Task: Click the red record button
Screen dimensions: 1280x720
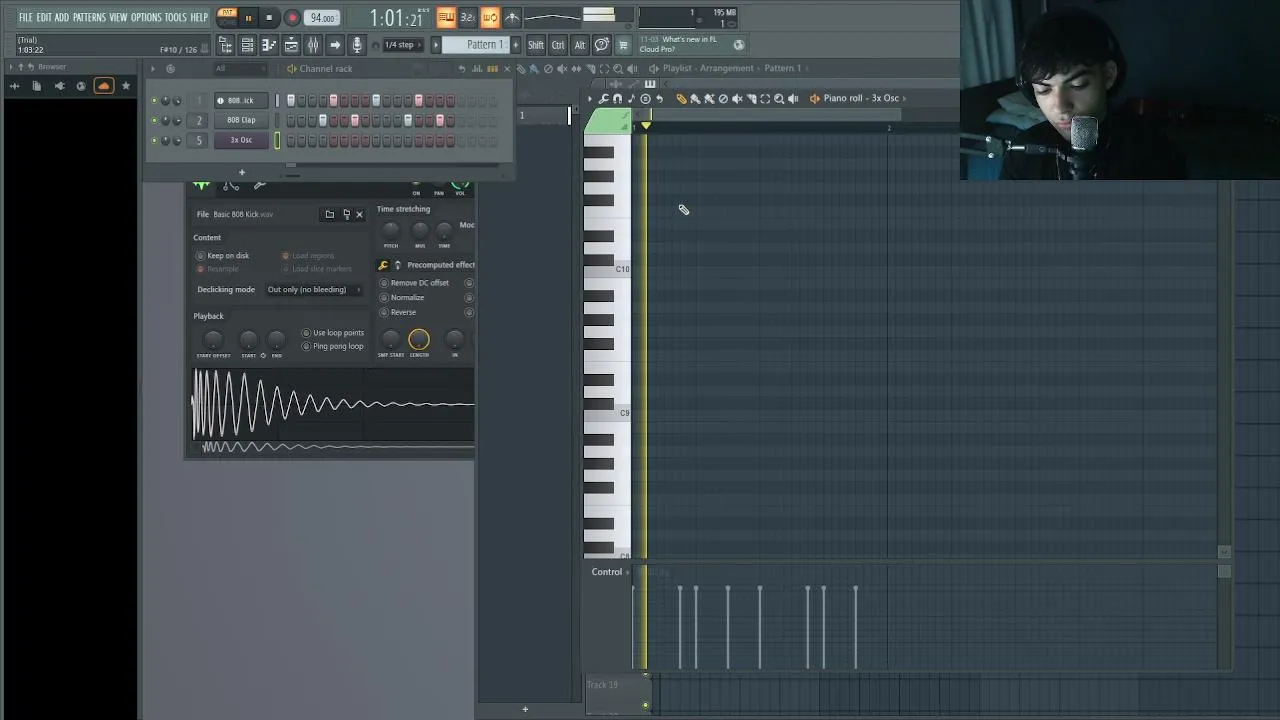Action: pos(292,17)
